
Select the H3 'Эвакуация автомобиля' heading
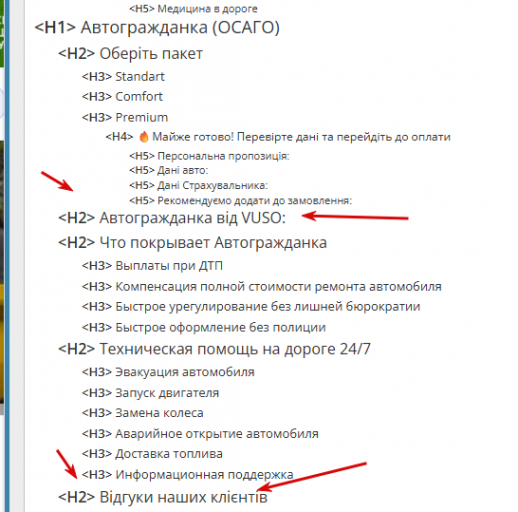click(168, 372)
